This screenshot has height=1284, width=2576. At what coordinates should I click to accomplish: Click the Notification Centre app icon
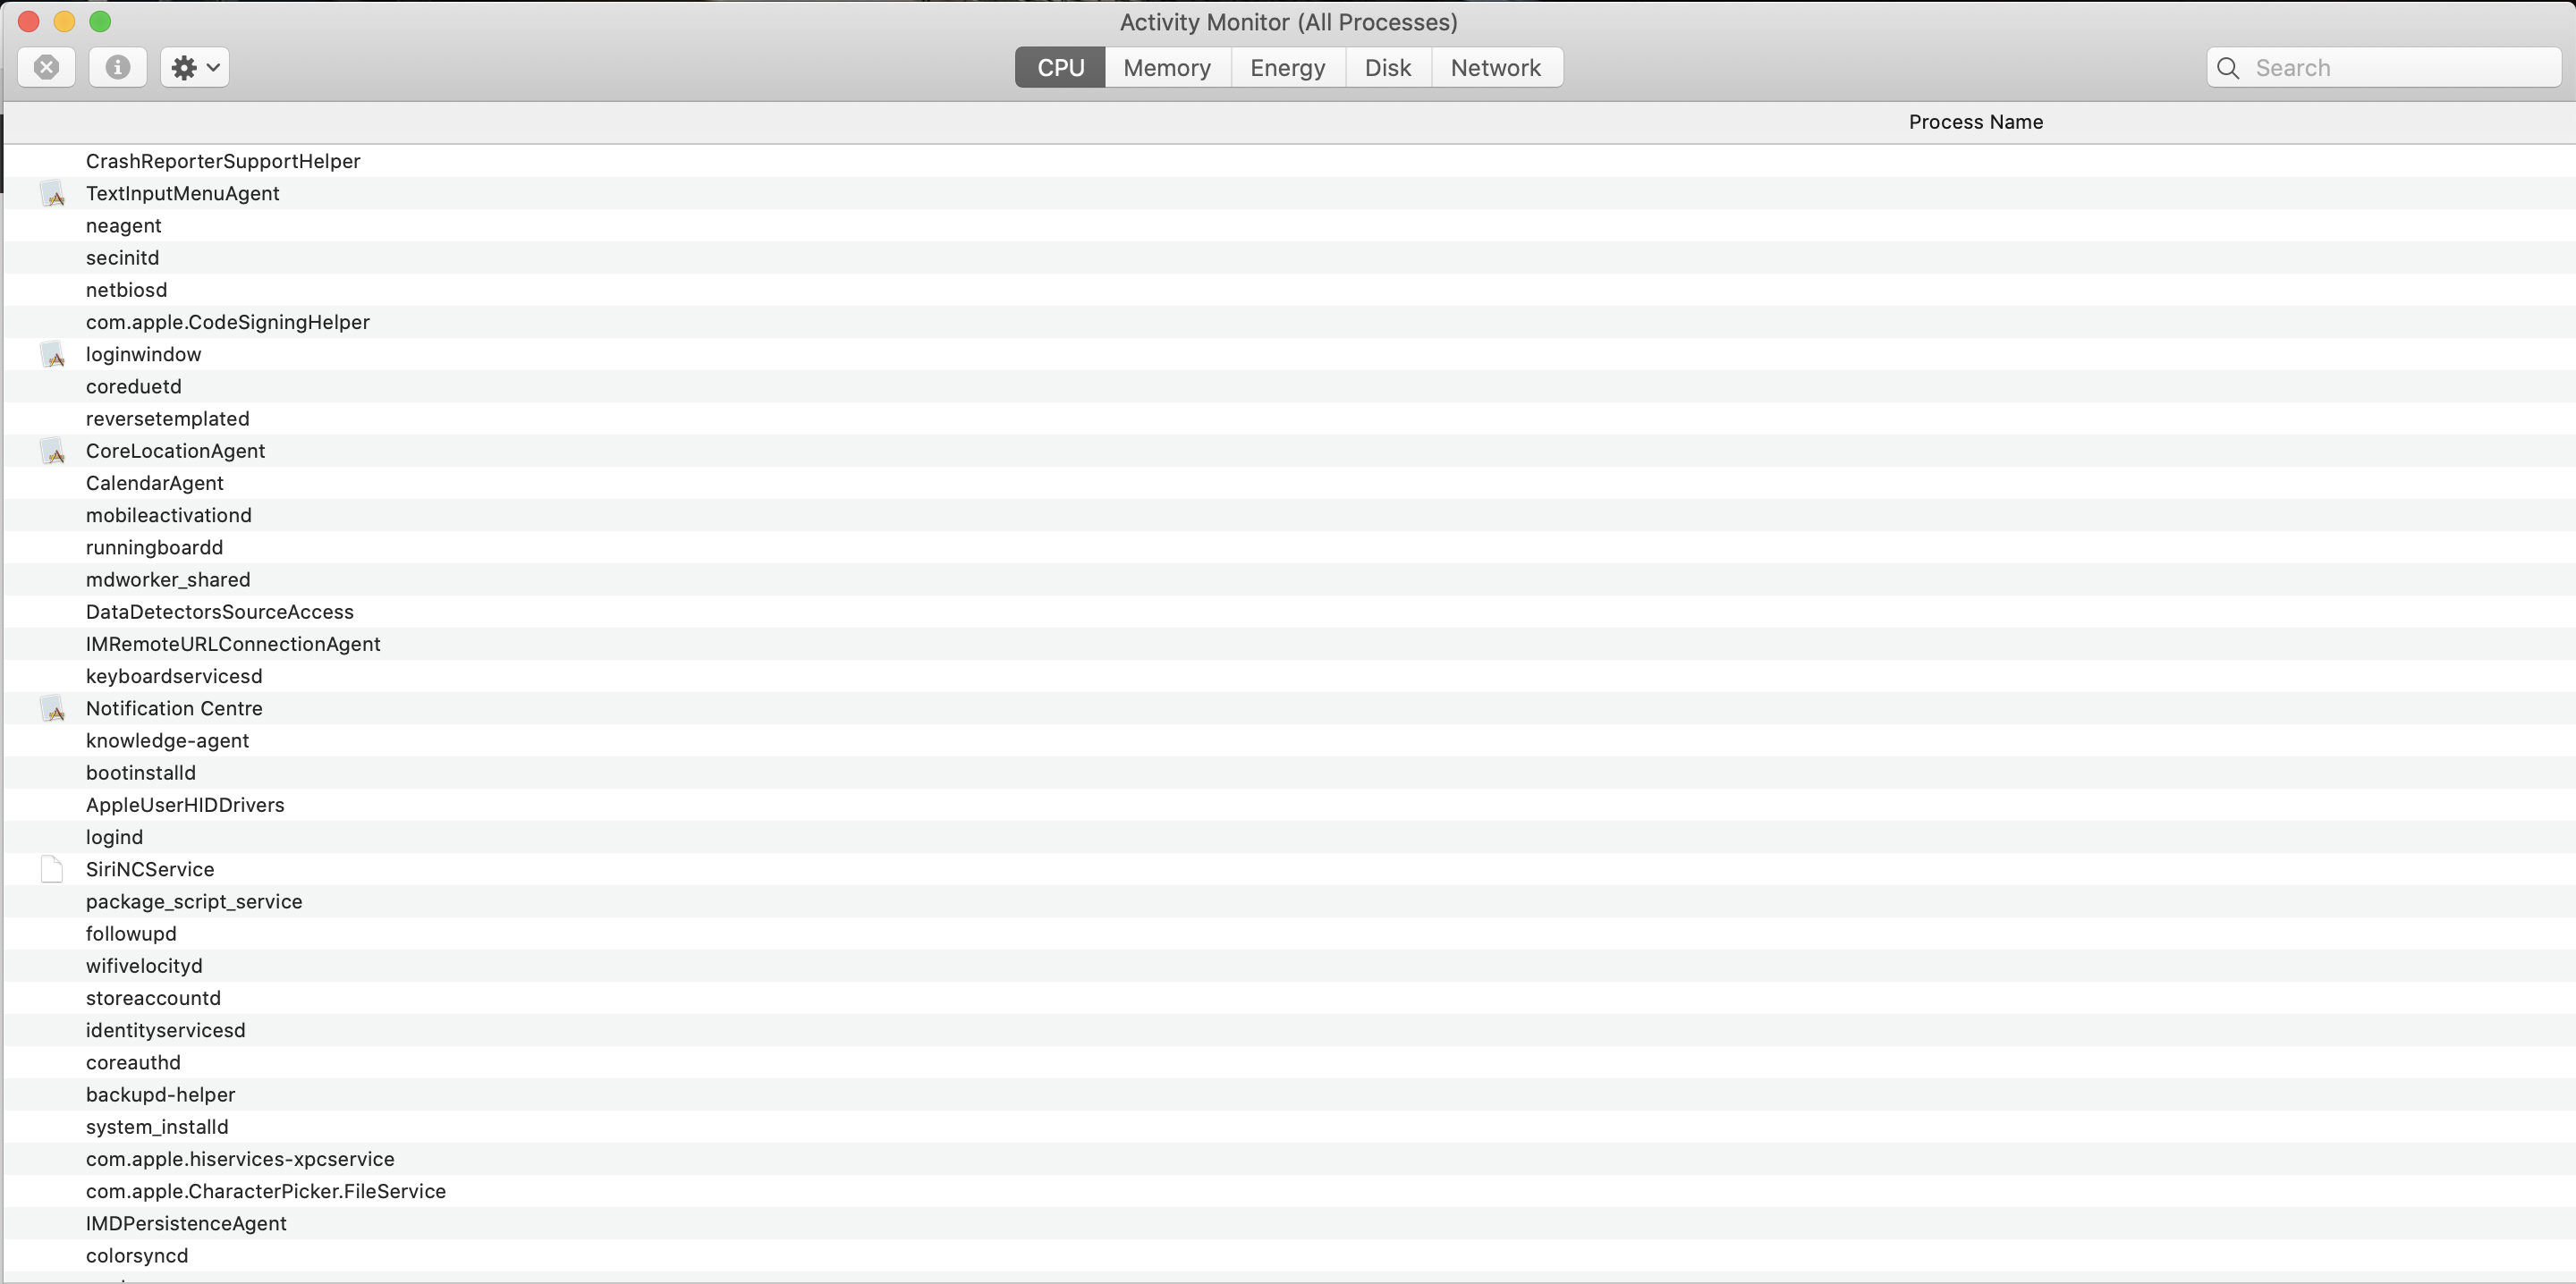(x=53, y=709)
